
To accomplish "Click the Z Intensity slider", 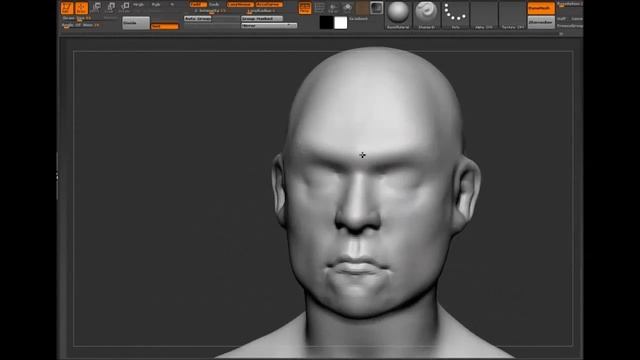I will point(210,11).
